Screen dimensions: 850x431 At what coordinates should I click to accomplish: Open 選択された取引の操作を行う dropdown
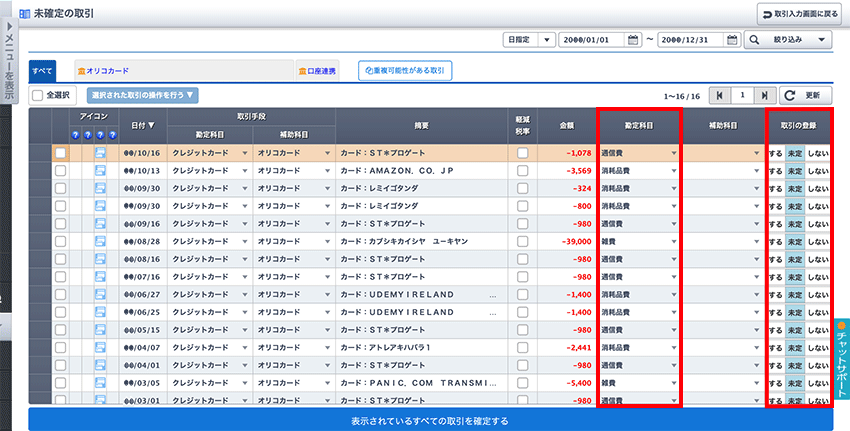pos(143,95)
